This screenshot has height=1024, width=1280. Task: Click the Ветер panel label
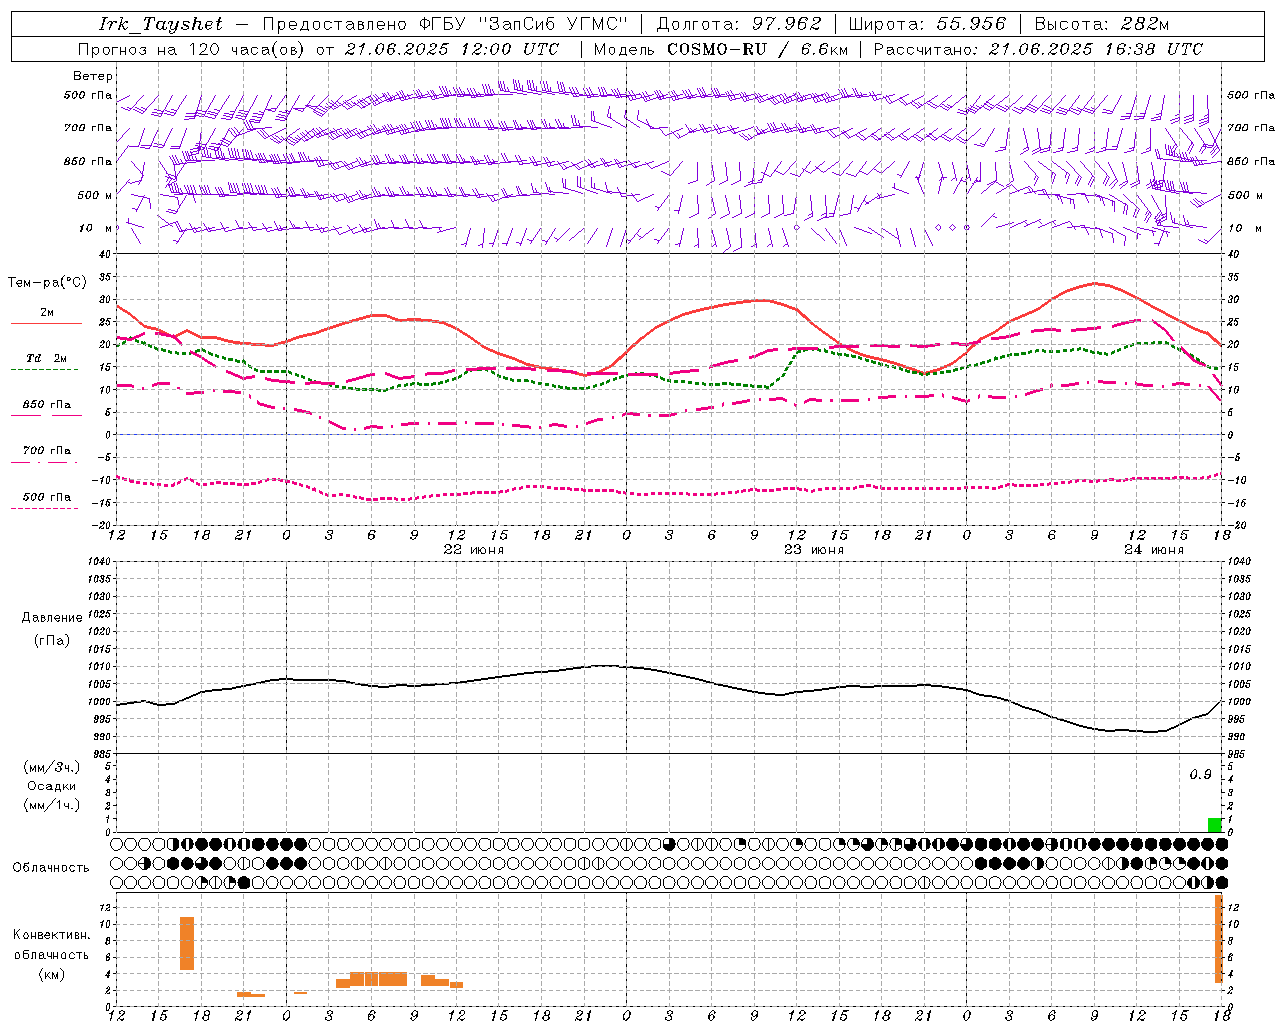pos(93,76)
